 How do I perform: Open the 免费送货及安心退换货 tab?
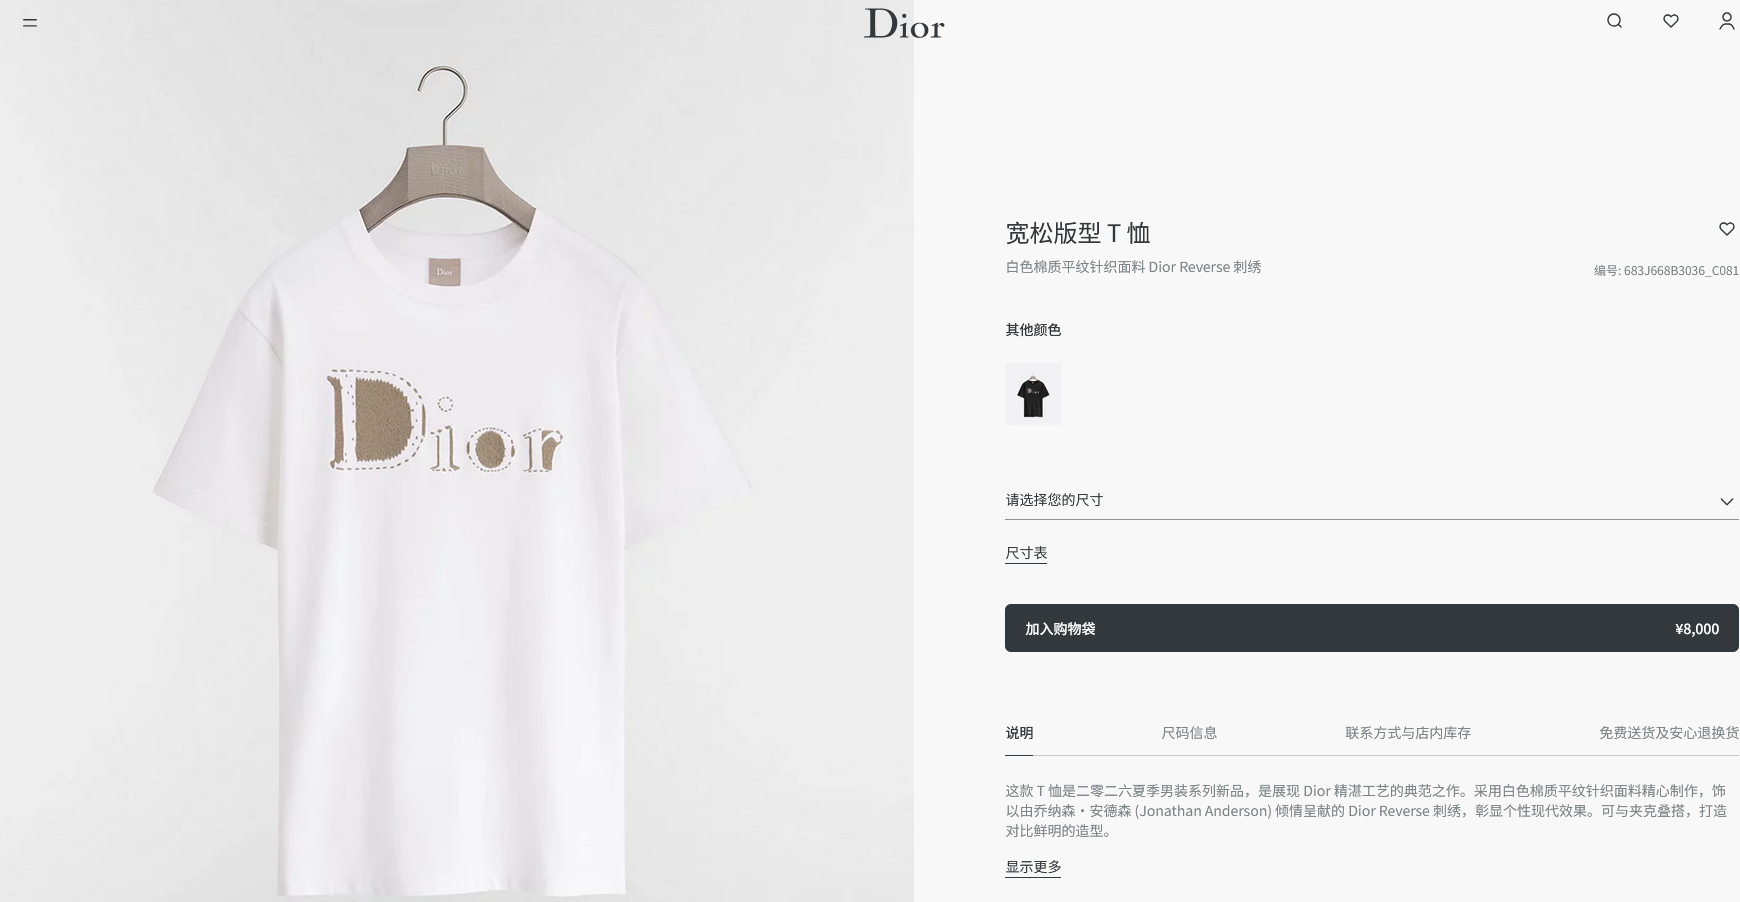click(1669, 733)
